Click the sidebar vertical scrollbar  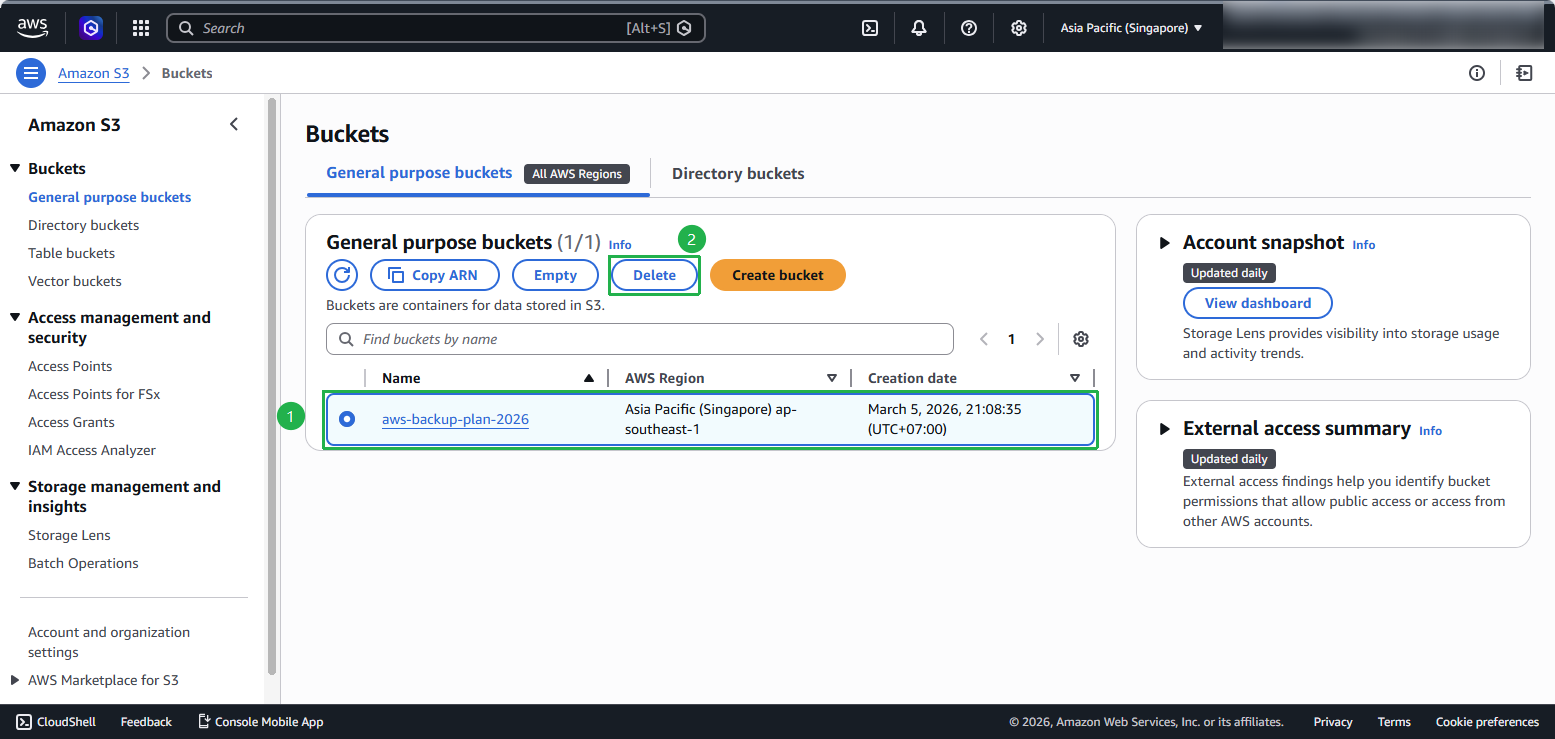[272, 386]
